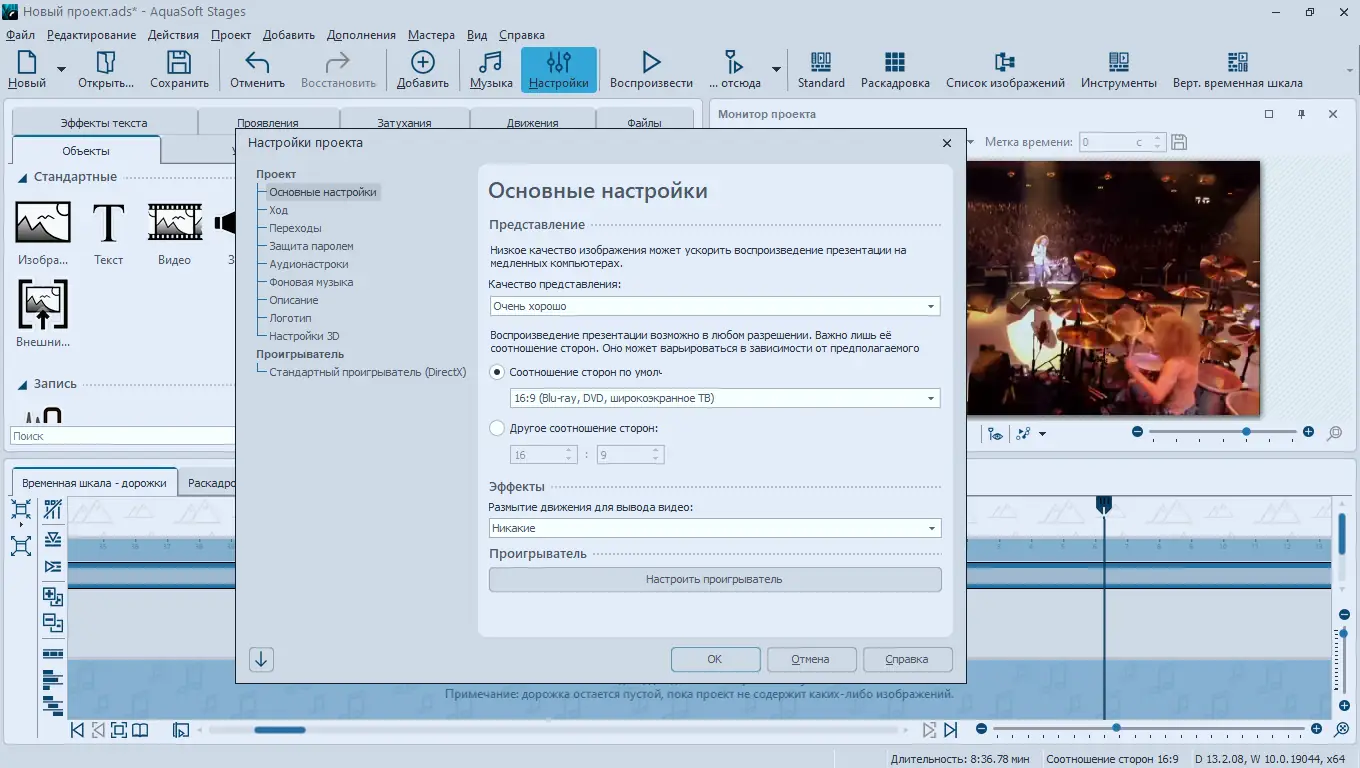Click the Поиск search field

click(122, 436)
